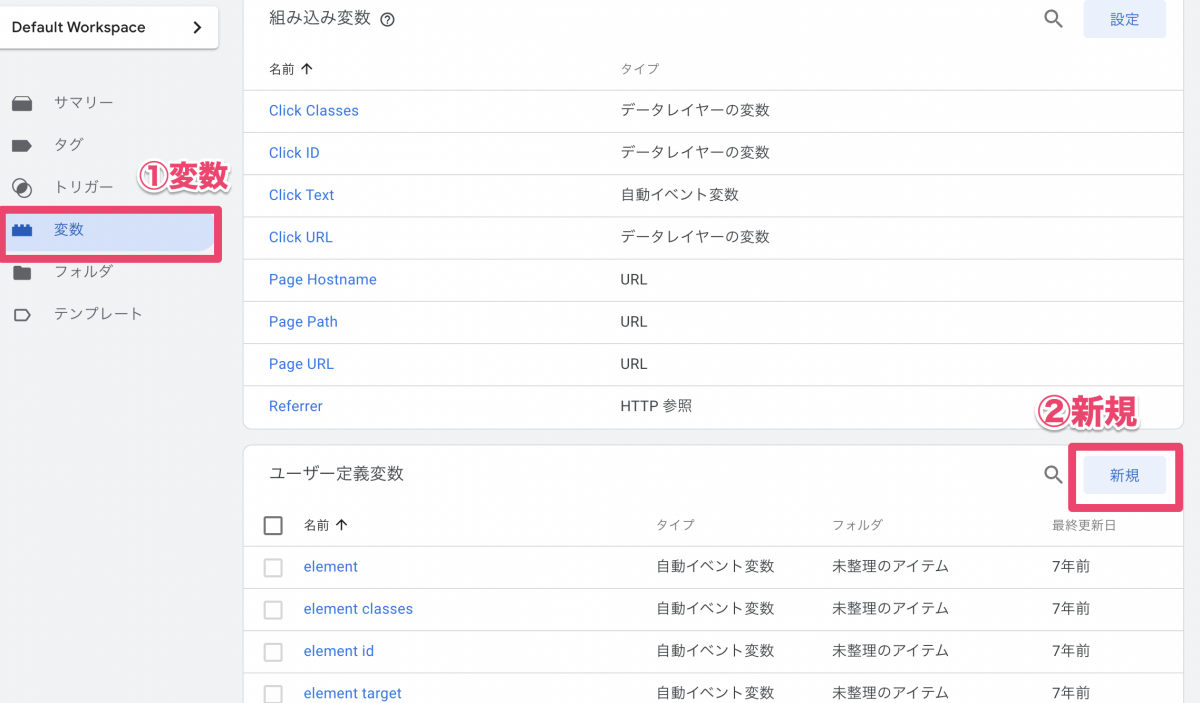Sort user-defined variables by 名前 column
Screen dimensions: 1200x703
(325, 525)
